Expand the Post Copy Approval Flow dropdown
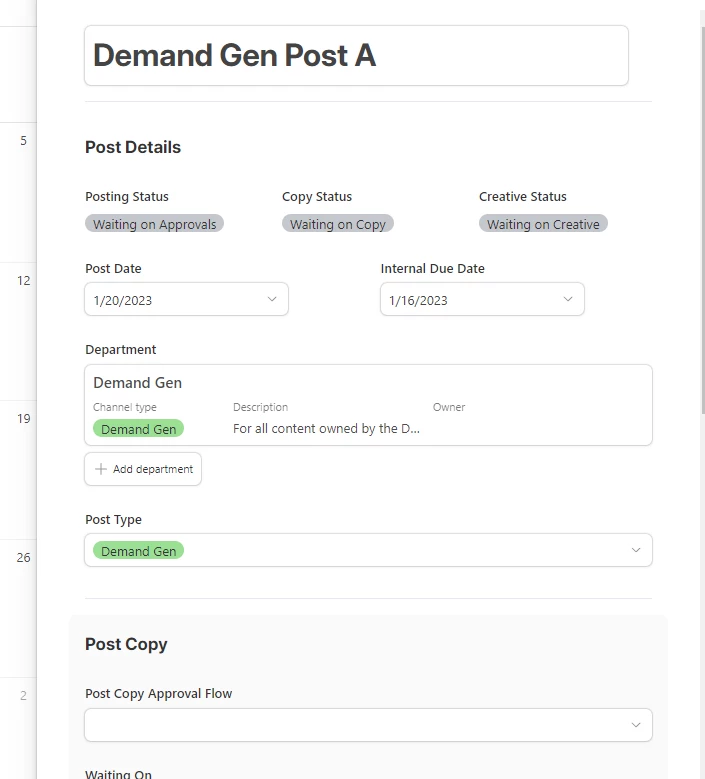 tap(636, 725)
